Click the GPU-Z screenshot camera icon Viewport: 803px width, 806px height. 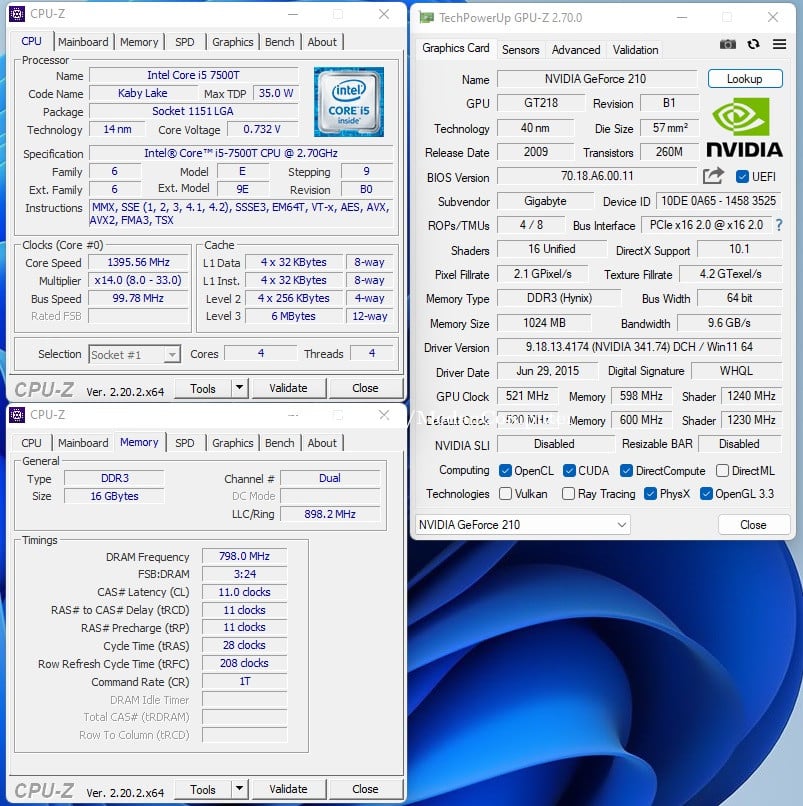click(727, 44)
